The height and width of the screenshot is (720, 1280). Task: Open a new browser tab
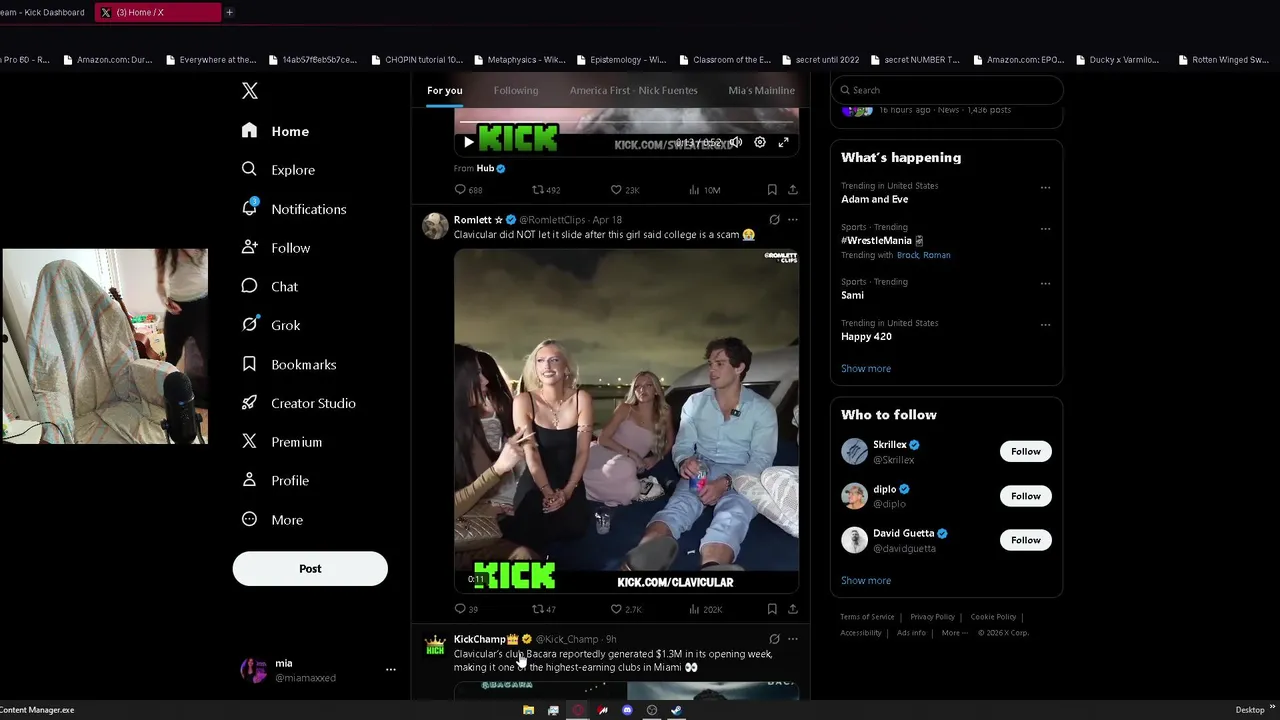pyautogui.click(x=229, y=12)
